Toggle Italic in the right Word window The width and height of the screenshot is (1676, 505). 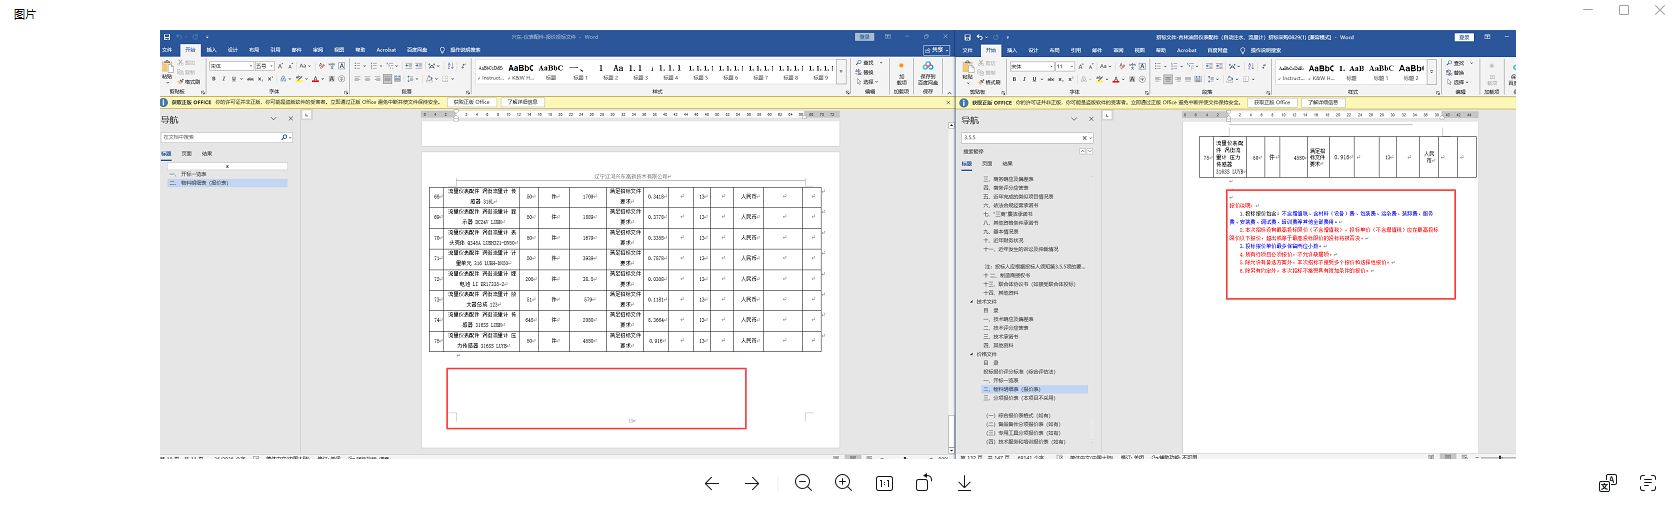pos(1023,79)
